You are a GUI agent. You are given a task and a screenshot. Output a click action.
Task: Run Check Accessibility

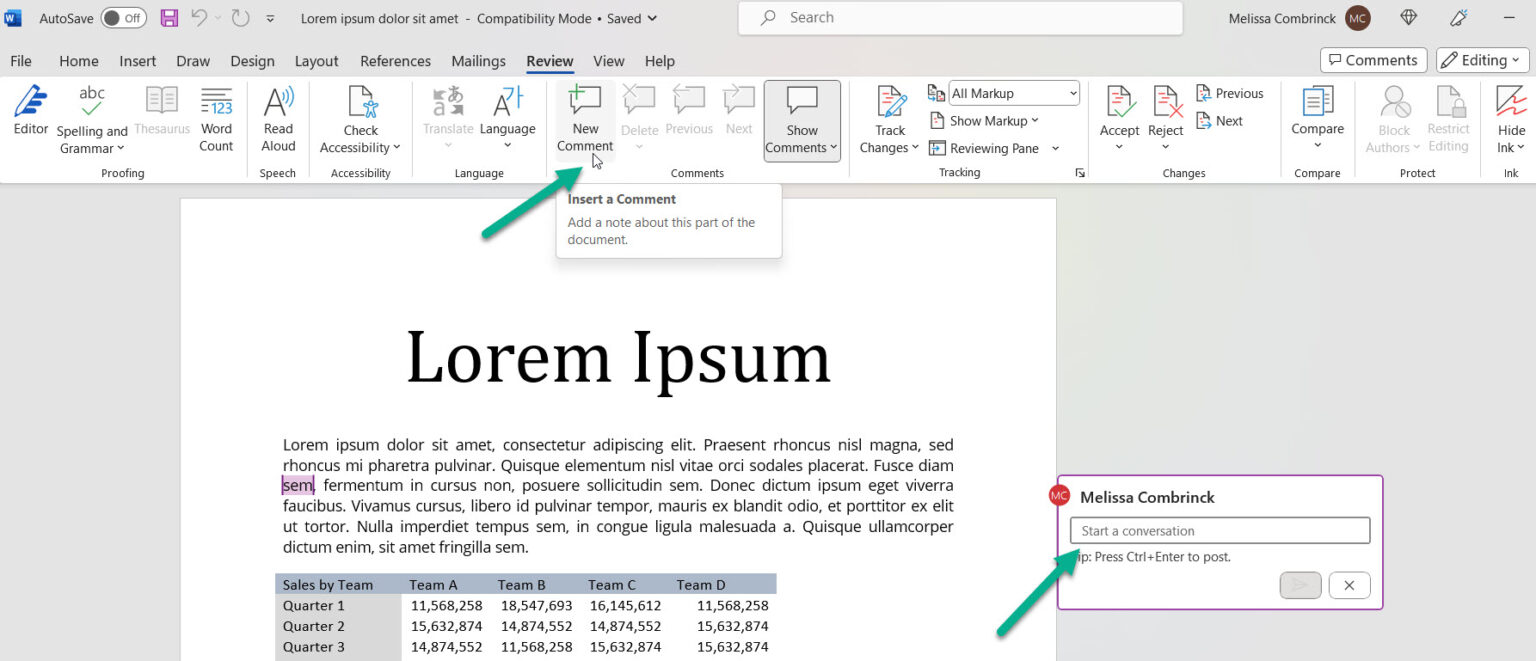click(x=361, y=120)
